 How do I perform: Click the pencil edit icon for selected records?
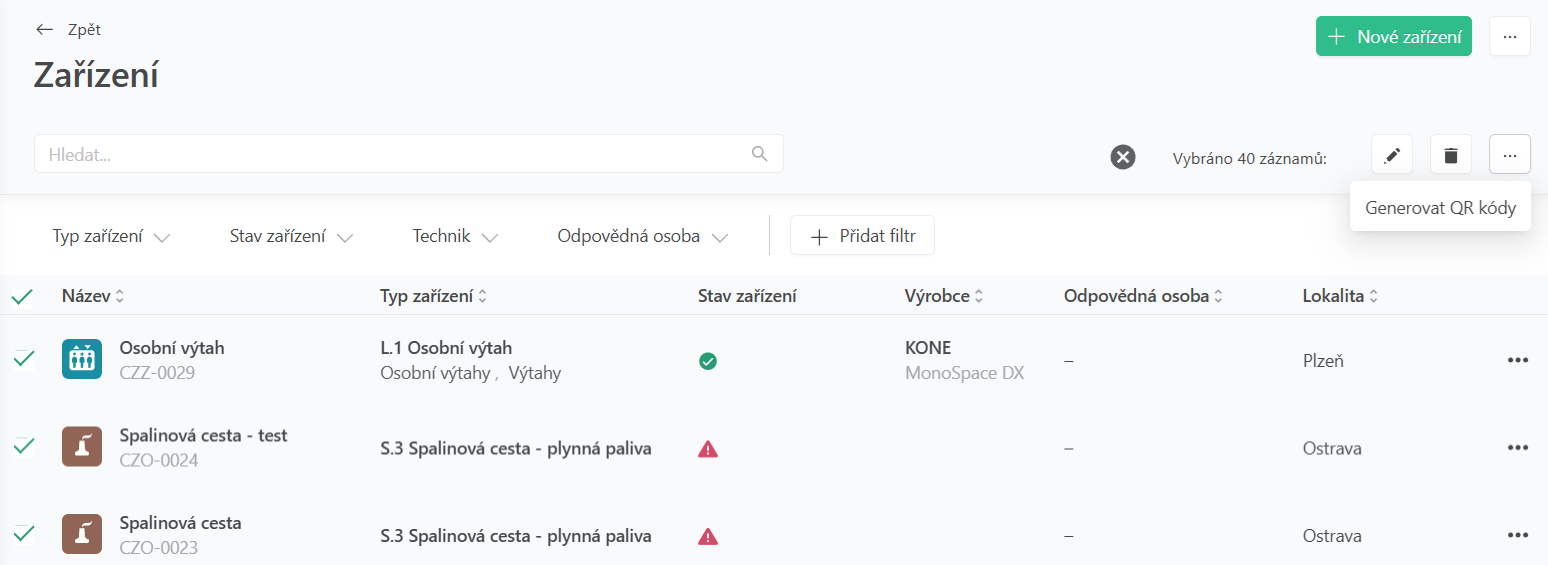click(x=1391, y=156)
